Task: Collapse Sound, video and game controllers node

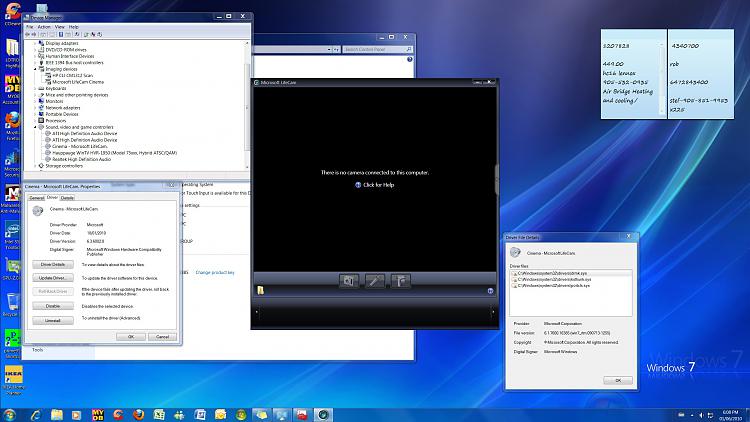Action: coord(35,127)
